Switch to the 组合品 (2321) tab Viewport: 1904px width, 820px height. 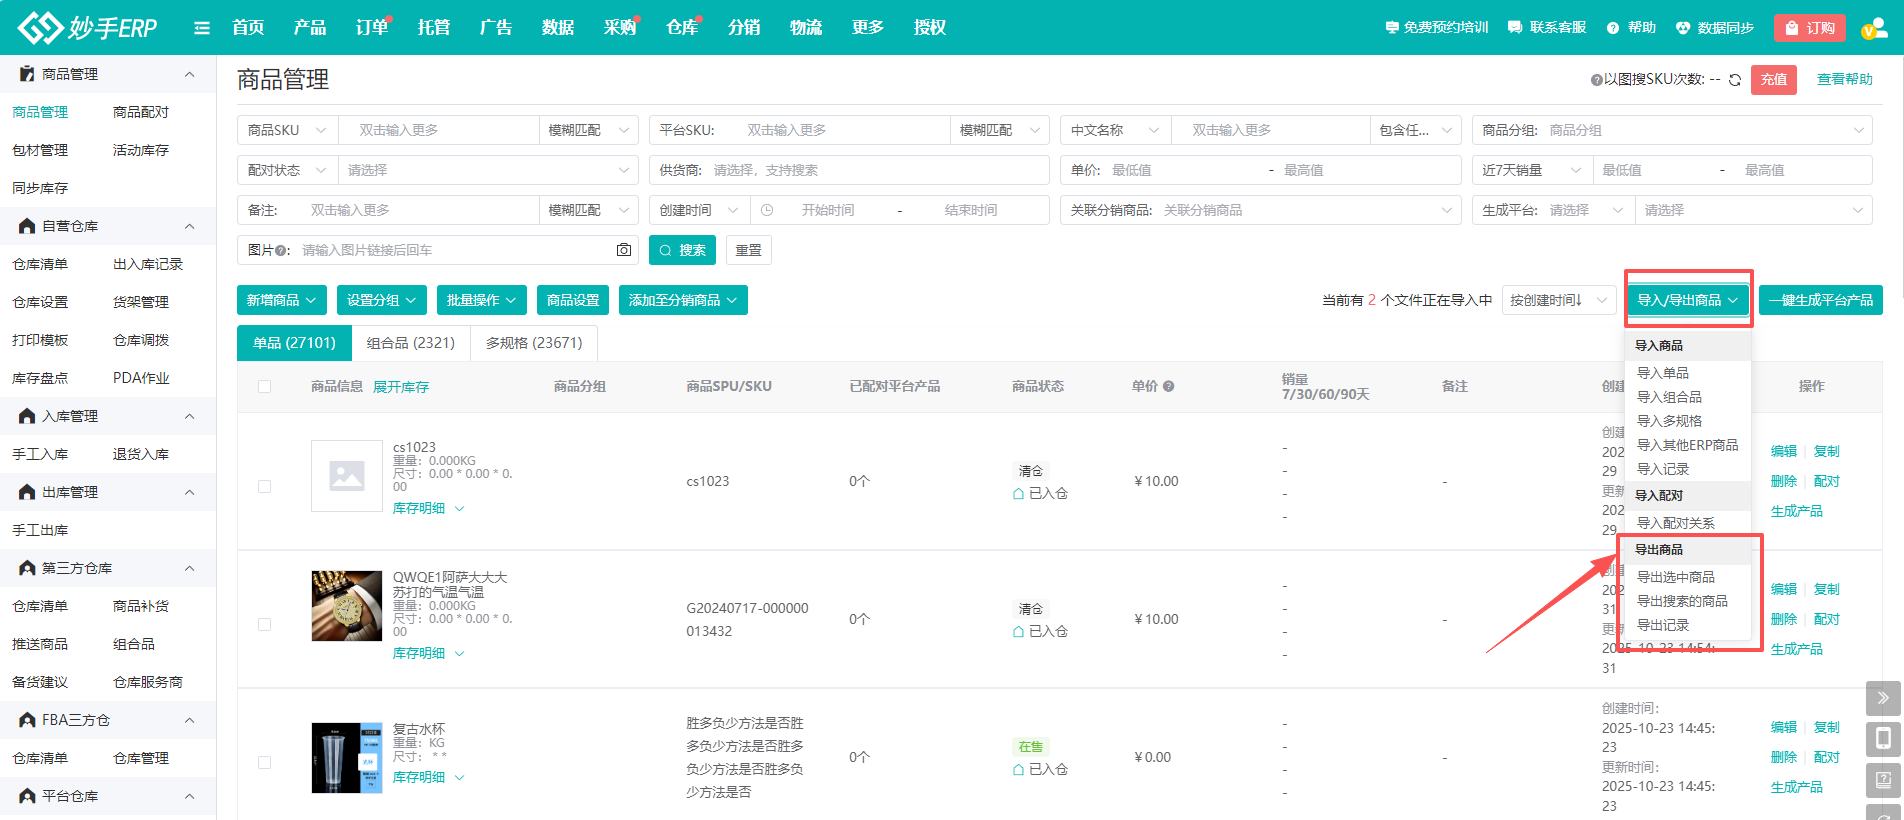pyautogui.click(x=410, y=343)
